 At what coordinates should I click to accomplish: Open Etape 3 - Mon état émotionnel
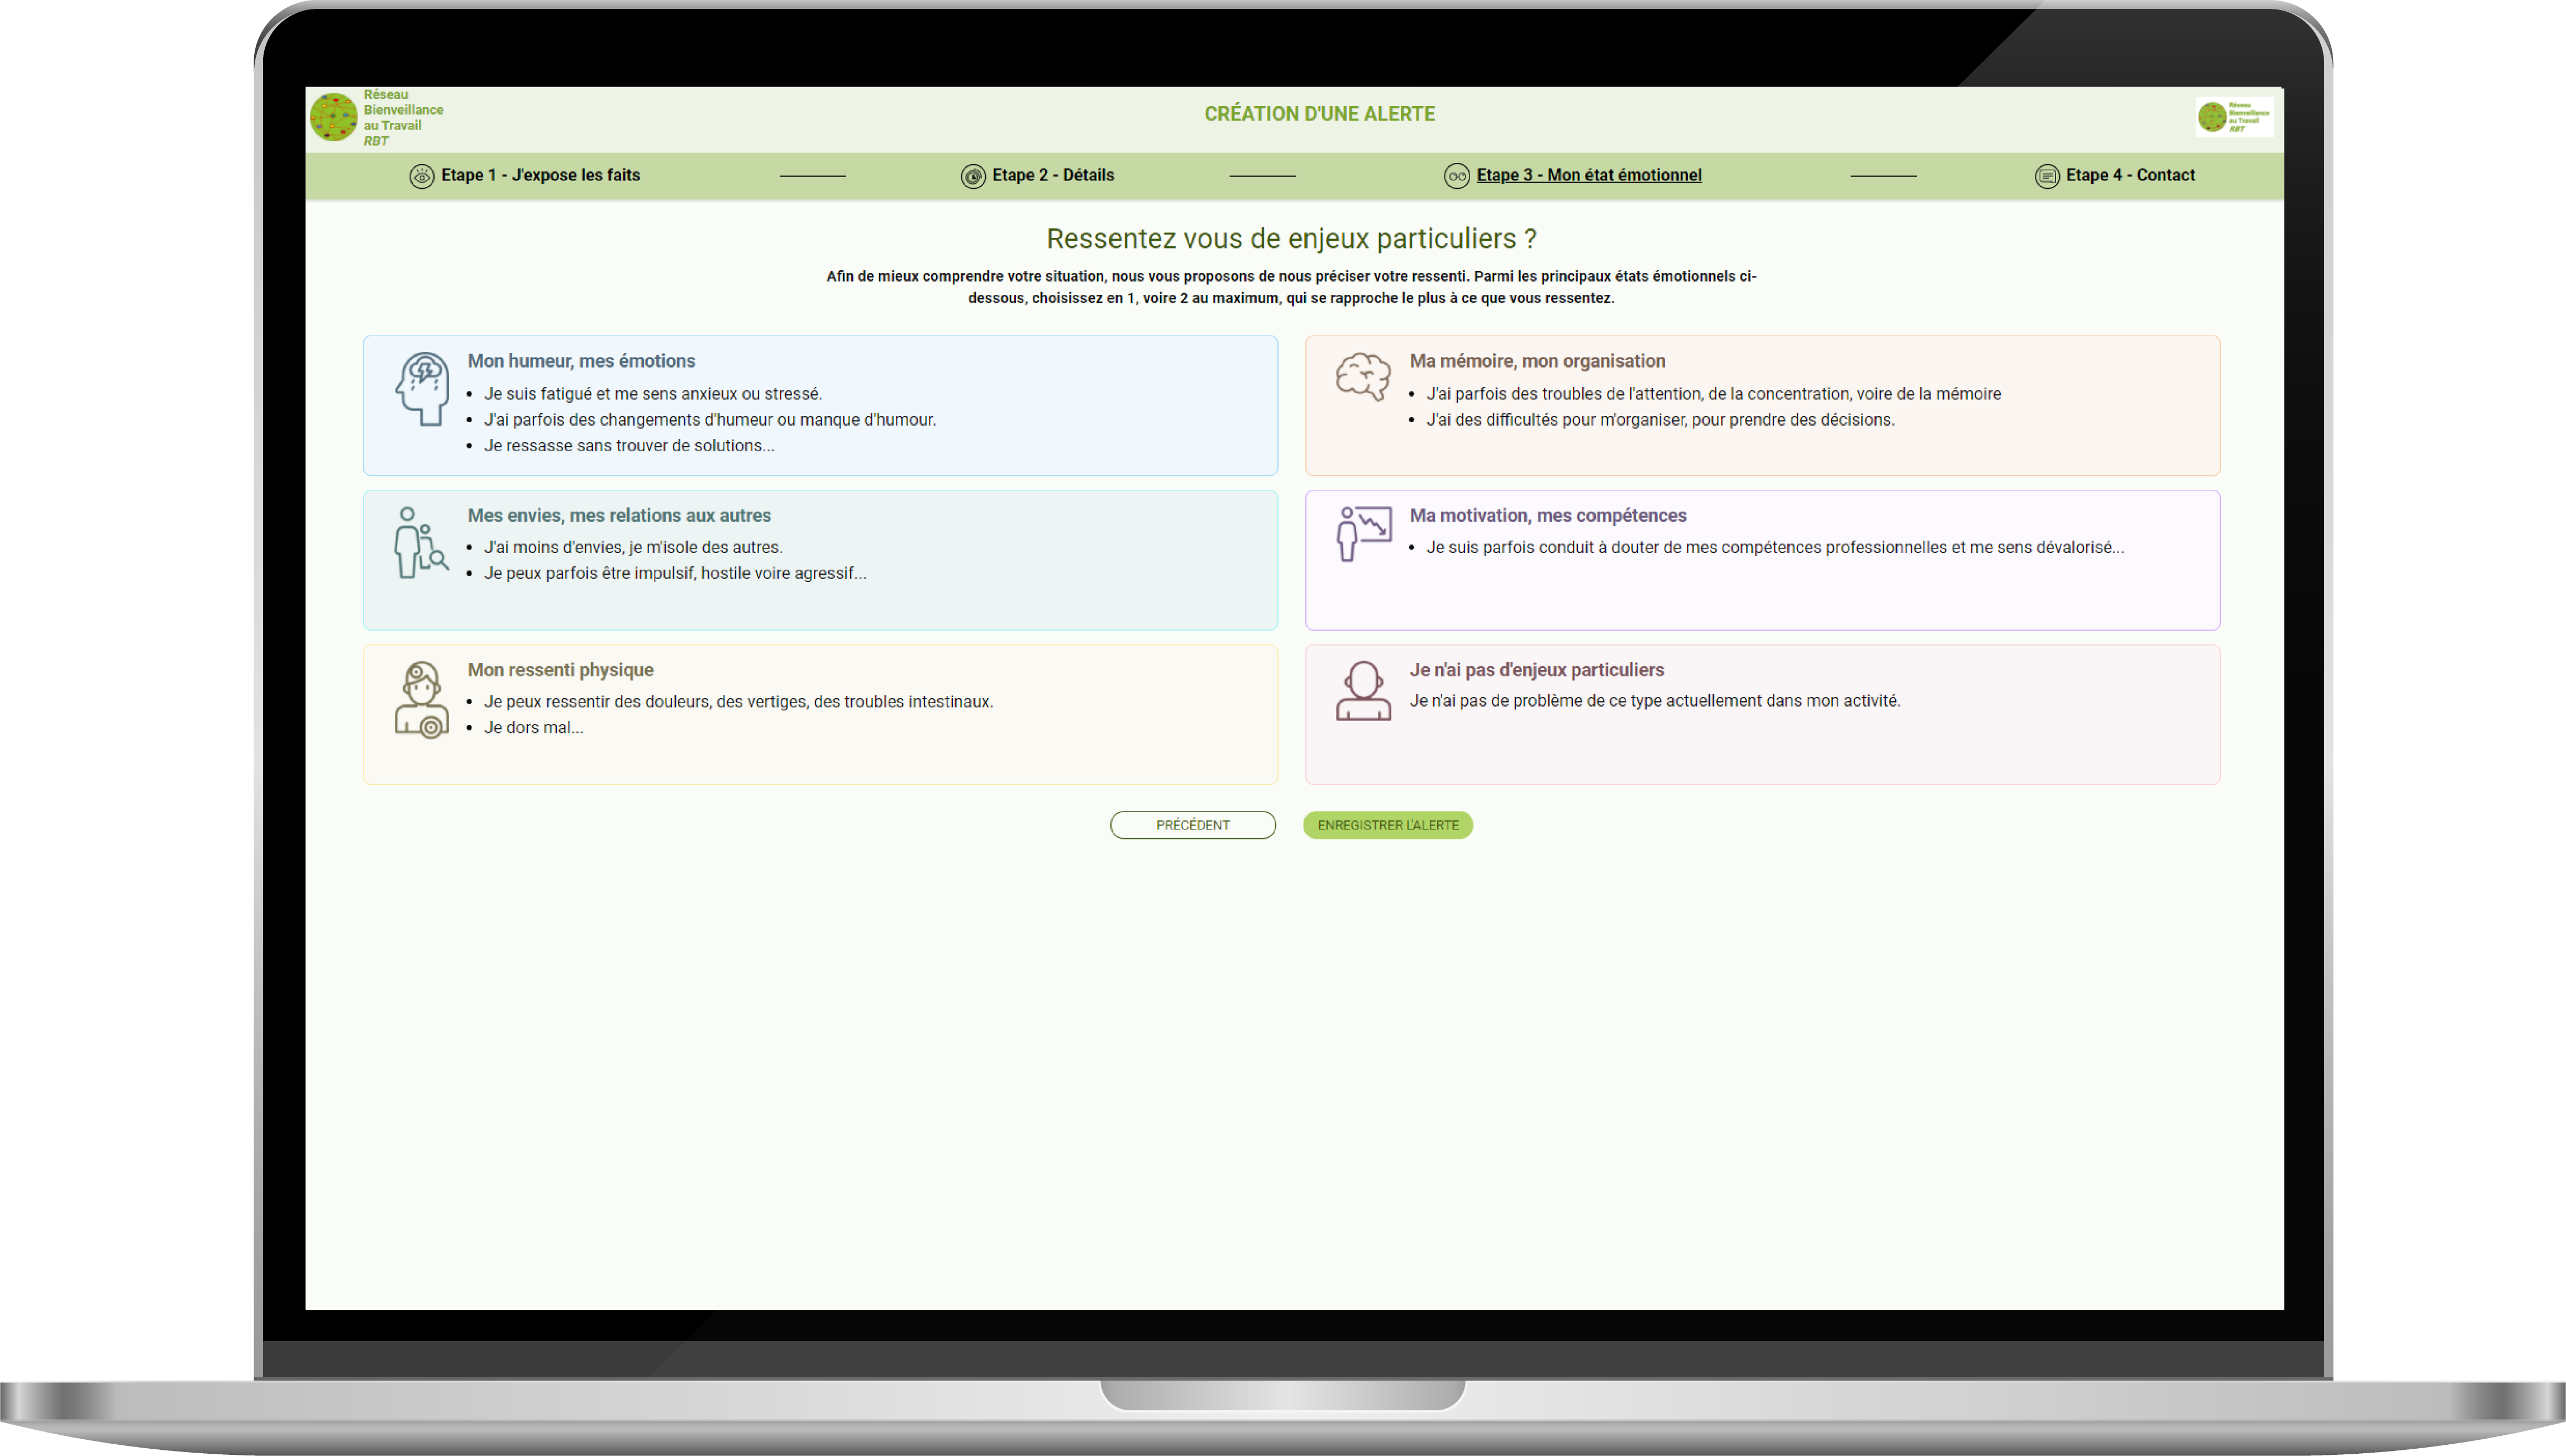(x=1589, y=175)
